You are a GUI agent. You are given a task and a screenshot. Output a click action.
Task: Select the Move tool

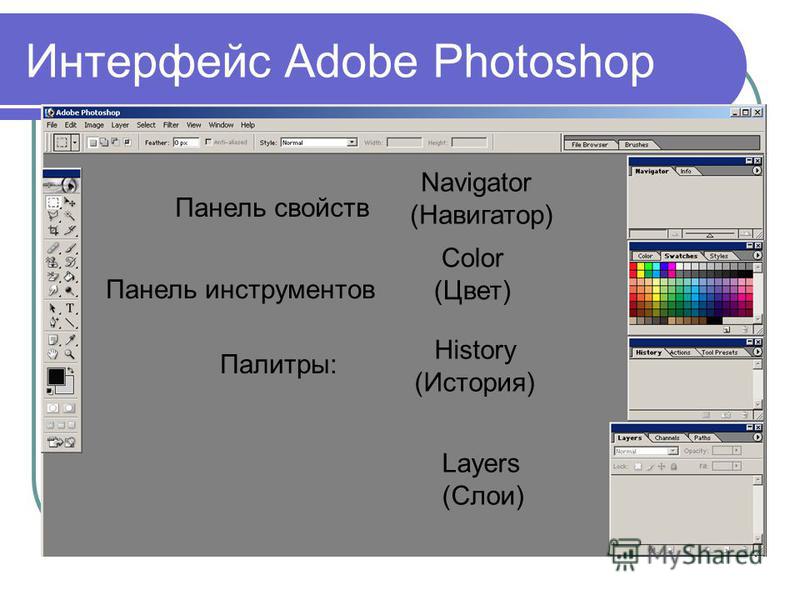pyautogui.click(x=70, y=203)
